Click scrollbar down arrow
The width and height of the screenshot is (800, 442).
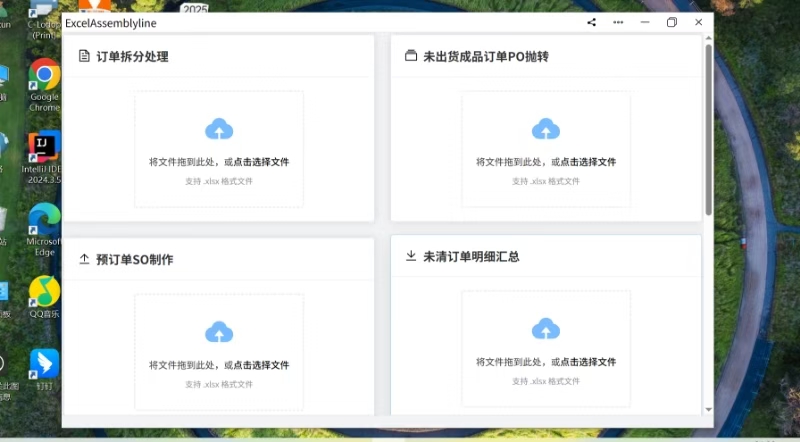tap(708, 409)
